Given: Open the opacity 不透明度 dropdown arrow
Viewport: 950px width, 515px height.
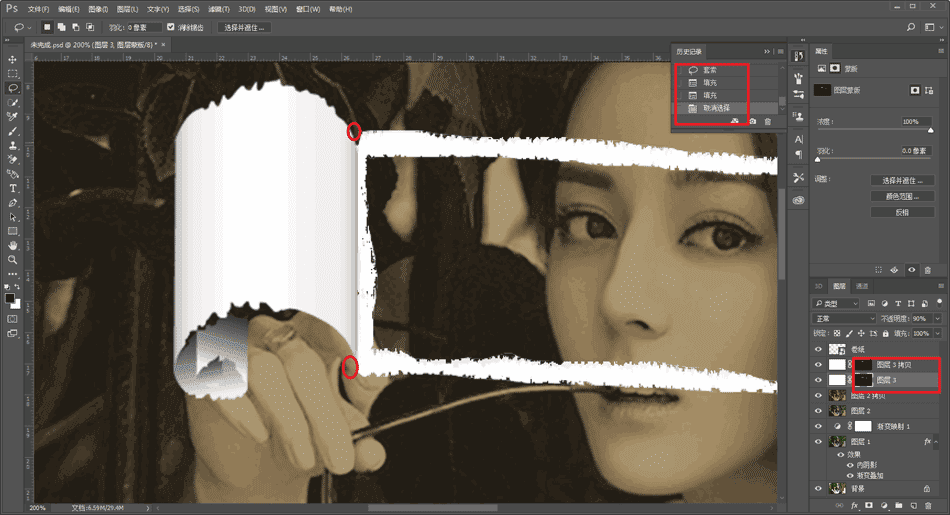Looking at the screenshot, I should [938, 318].
